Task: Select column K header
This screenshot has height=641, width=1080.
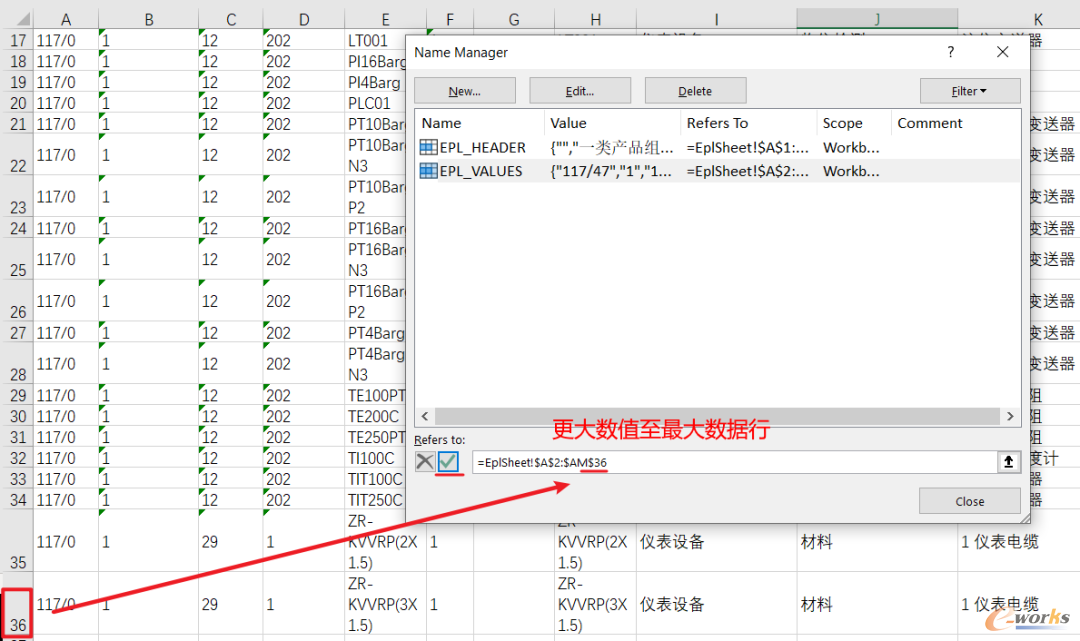Action: 1037,19
